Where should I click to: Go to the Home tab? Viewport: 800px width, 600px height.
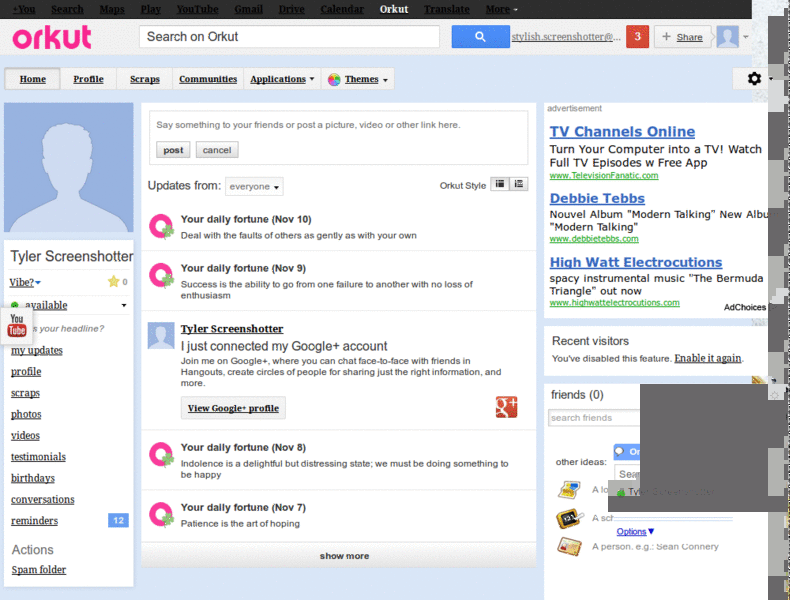33,79
